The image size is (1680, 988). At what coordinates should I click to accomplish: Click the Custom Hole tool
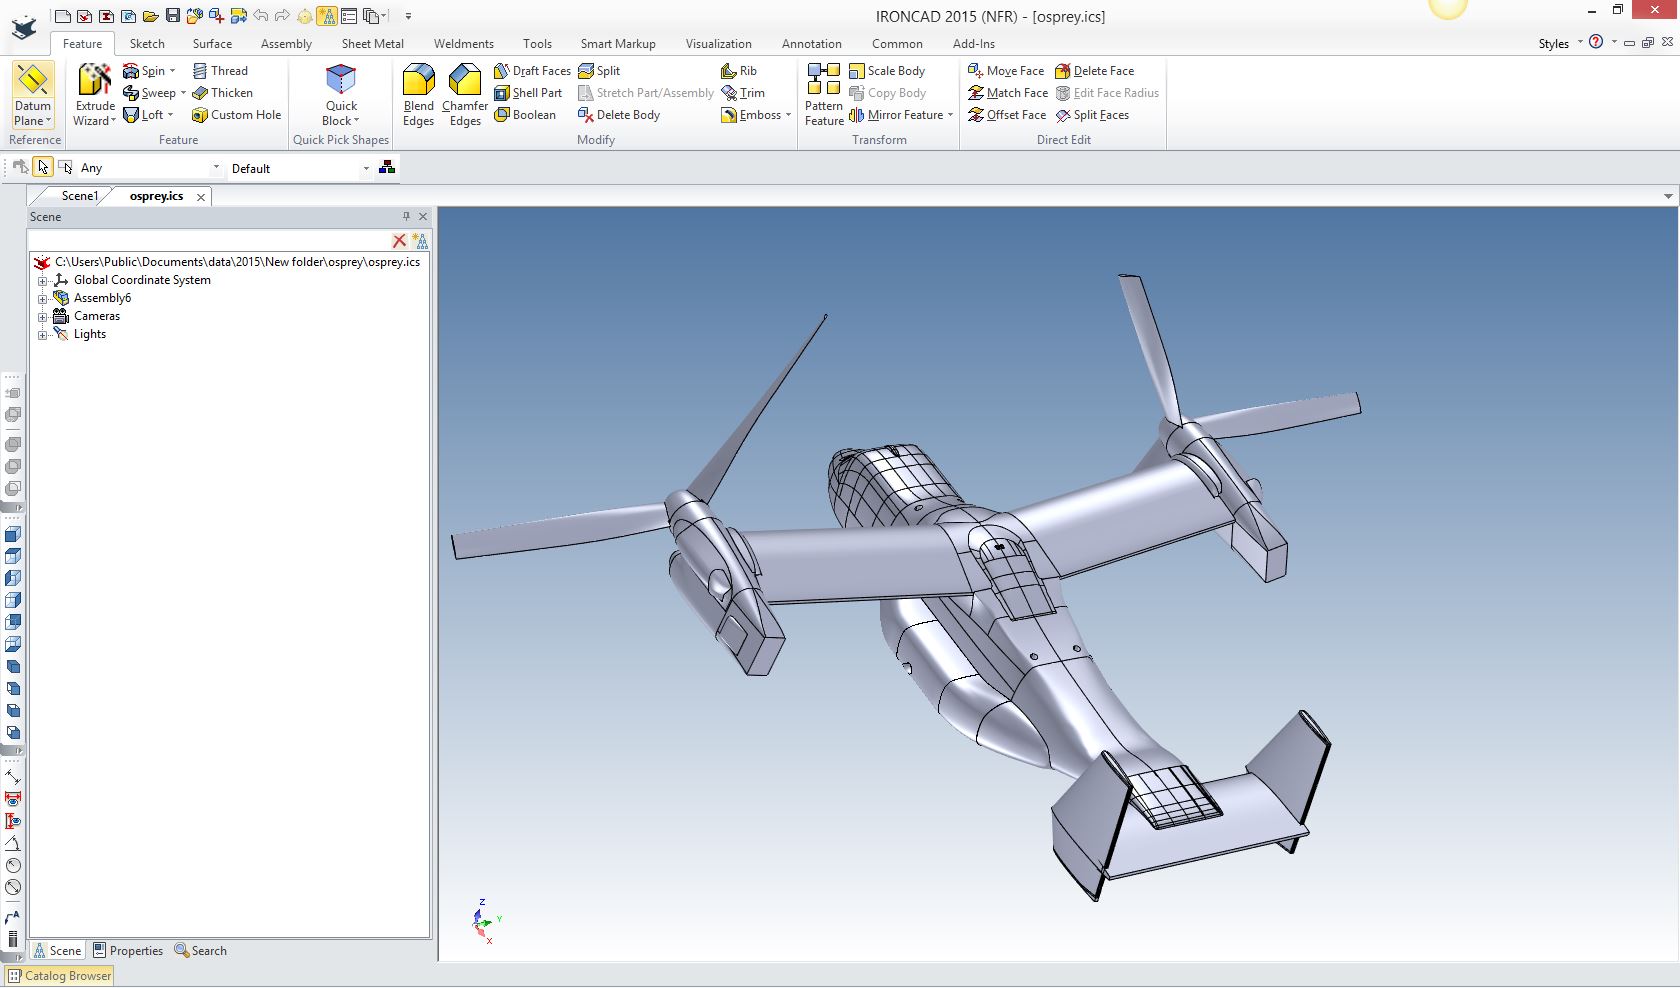pos(236,115)
